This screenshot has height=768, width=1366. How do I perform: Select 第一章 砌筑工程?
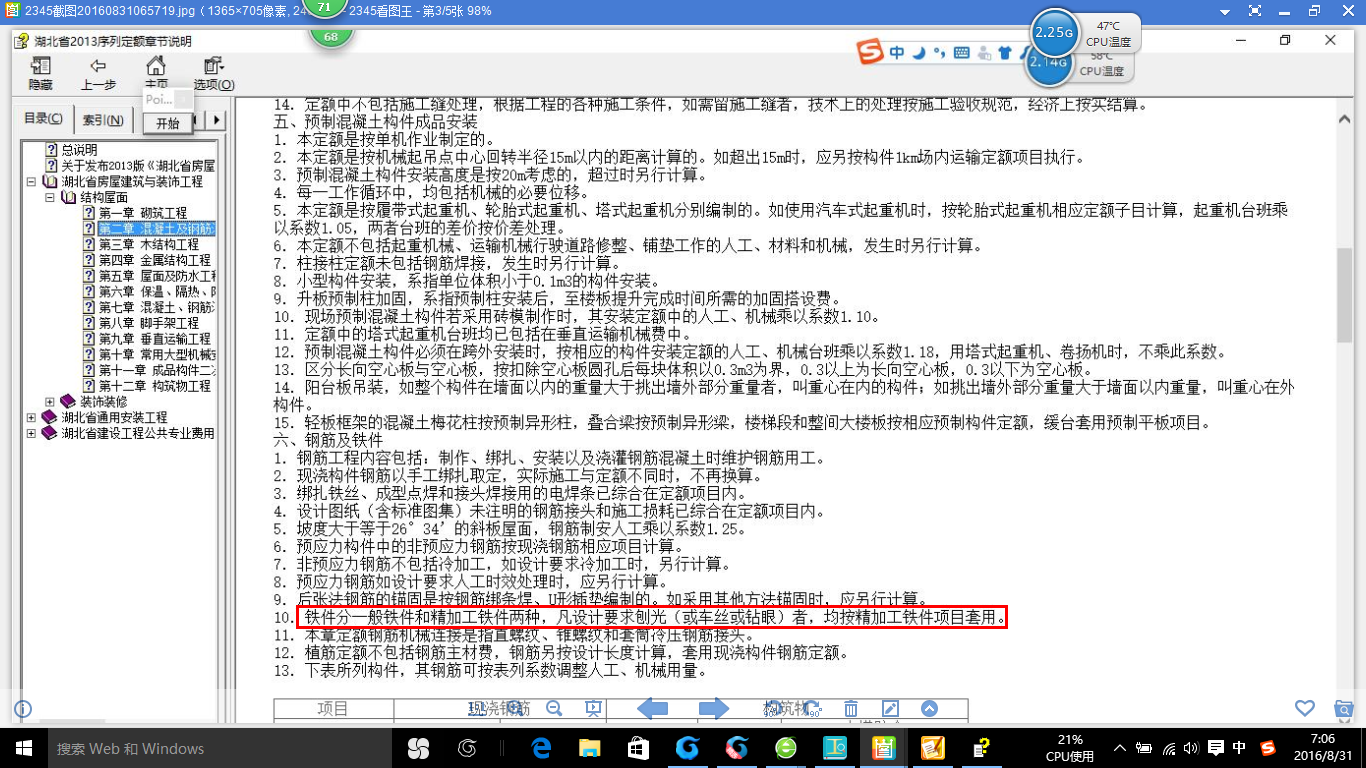142,213
